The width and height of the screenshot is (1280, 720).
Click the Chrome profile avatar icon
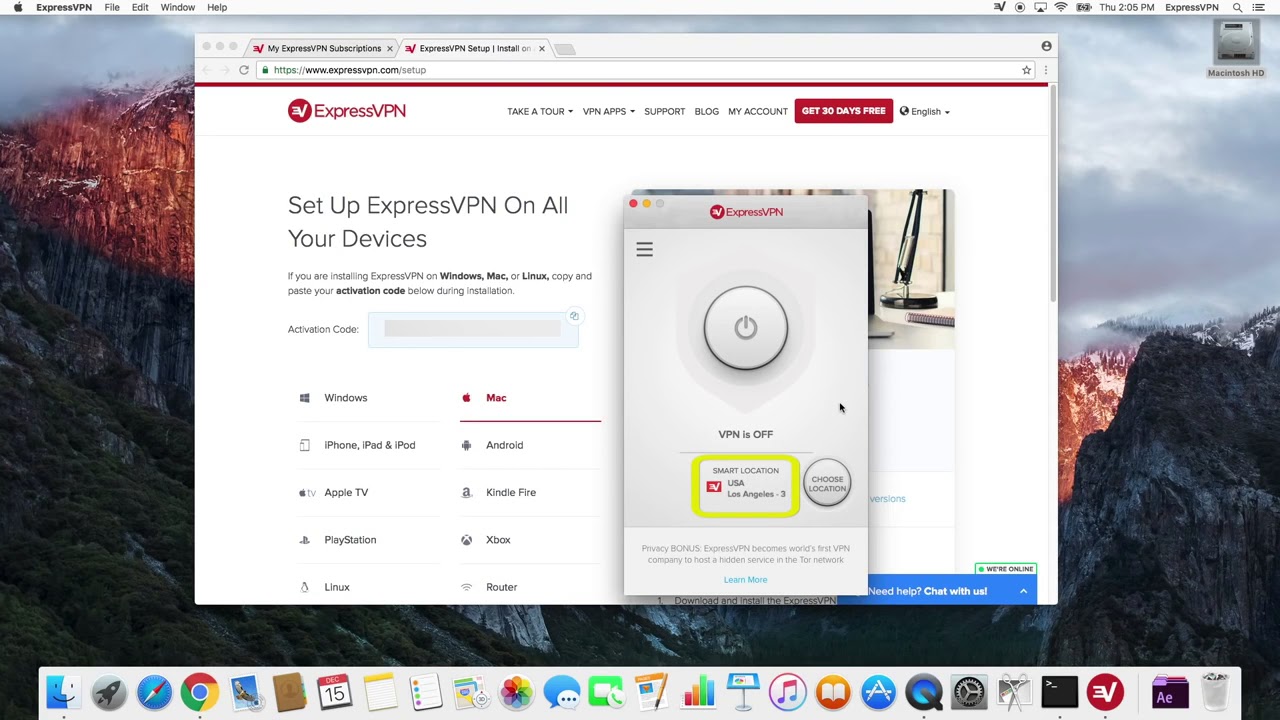1046,46
